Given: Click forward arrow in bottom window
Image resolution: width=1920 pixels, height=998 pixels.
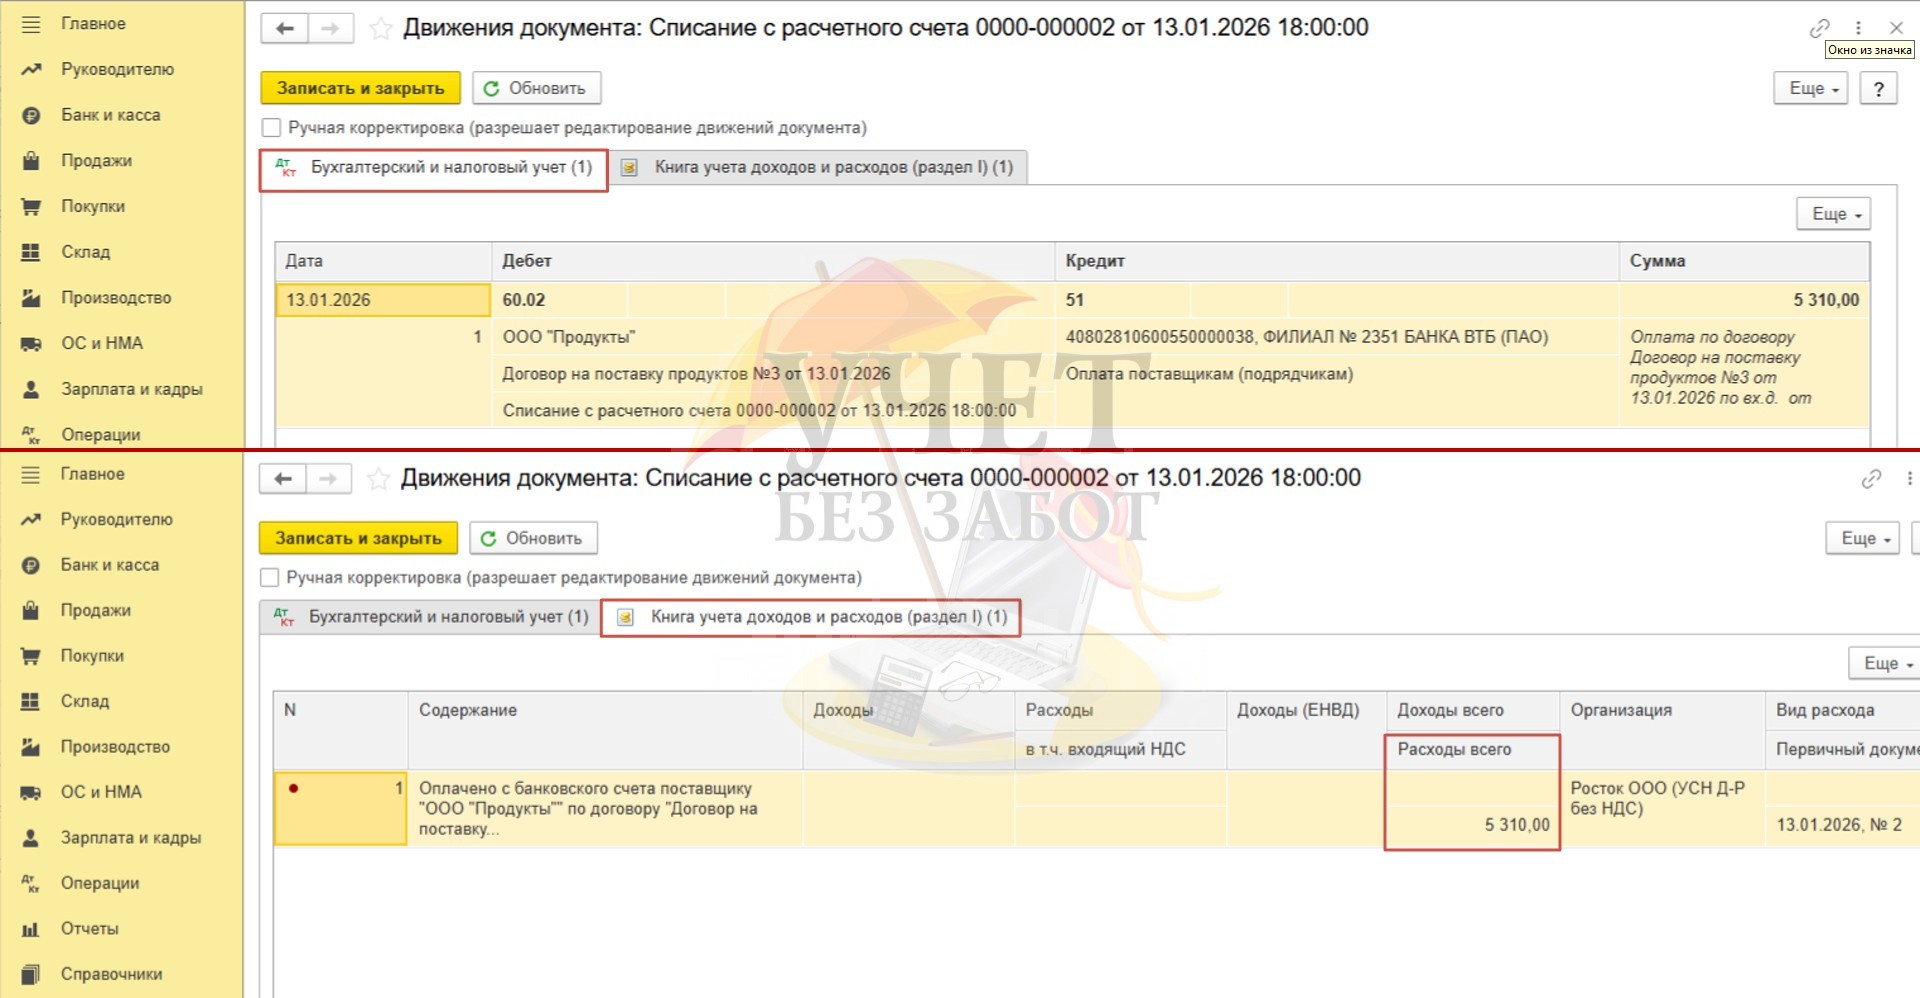Looking at the screenshot, I should point(328,479).
